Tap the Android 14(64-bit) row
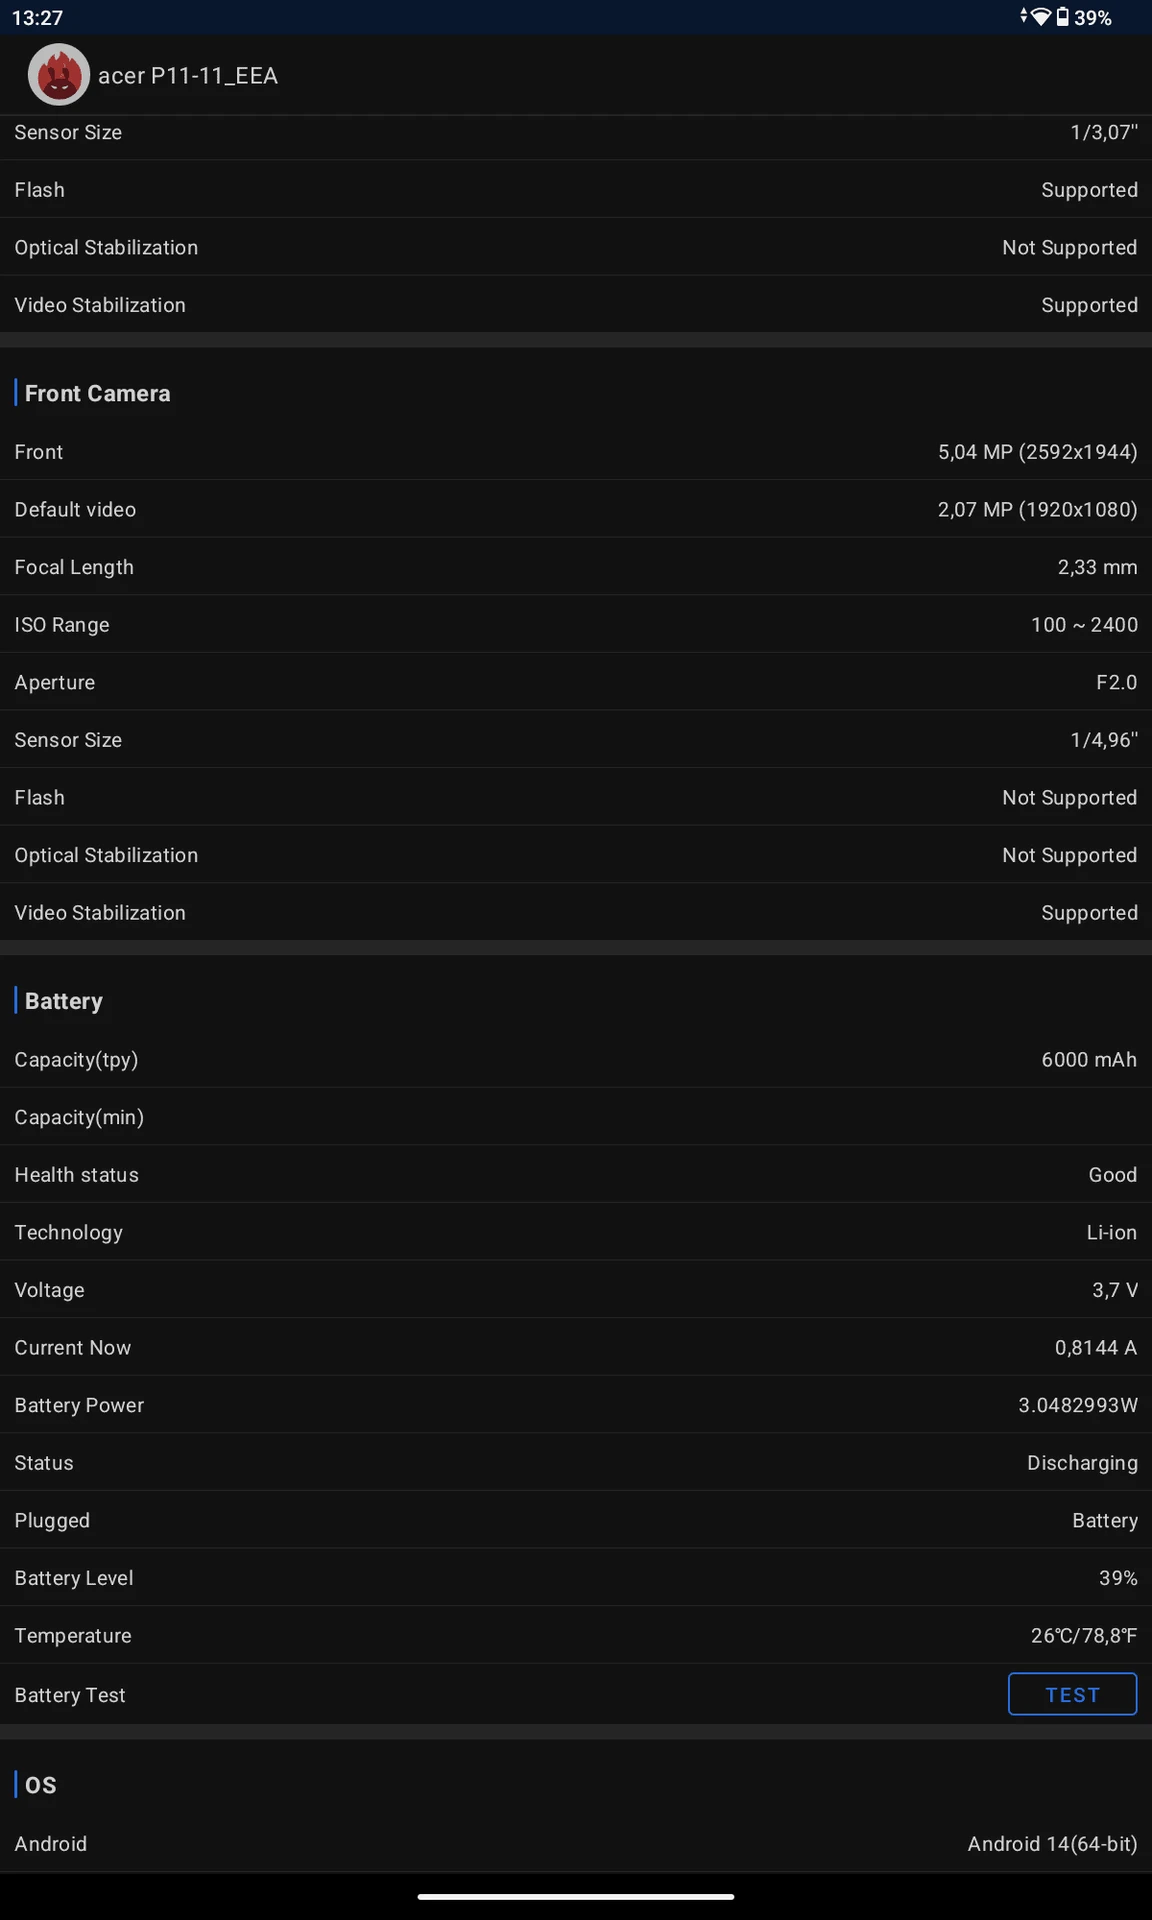Screen dimensions: 1152x1920 pos(576,1843)
